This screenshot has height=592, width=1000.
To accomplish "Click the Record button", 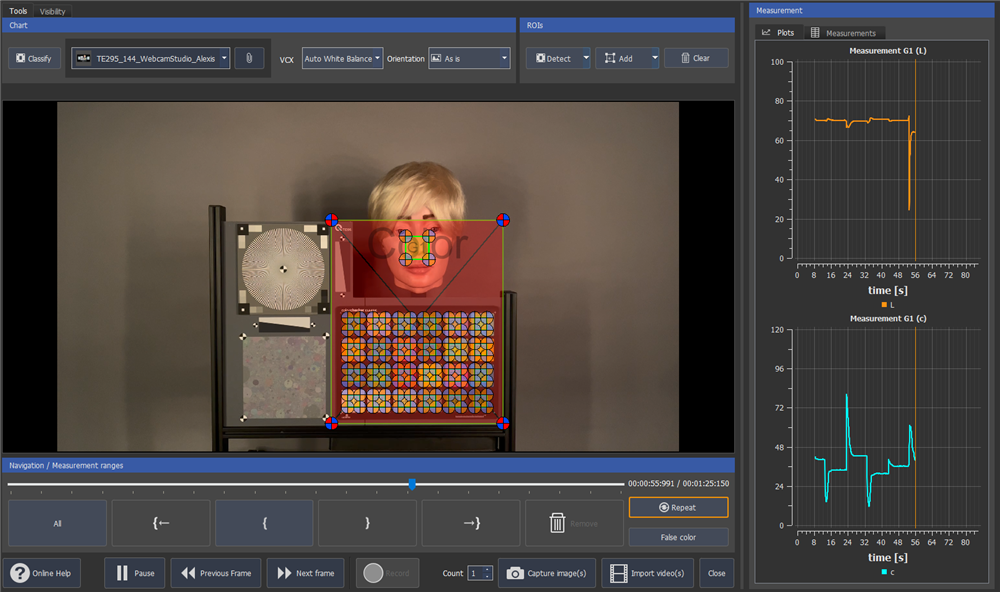I will 387,573.
